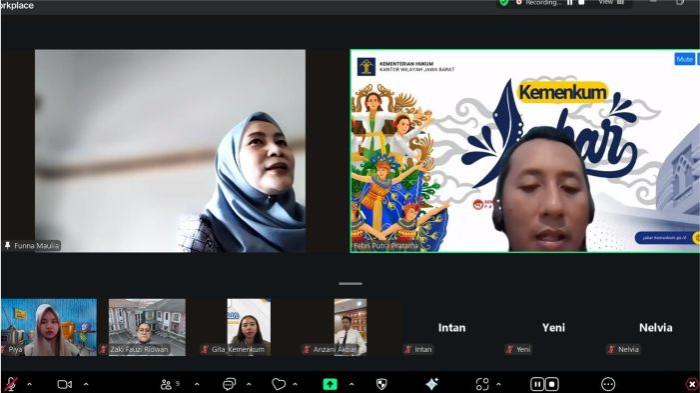Select the Intan participant tile

[x=452, y=327]
